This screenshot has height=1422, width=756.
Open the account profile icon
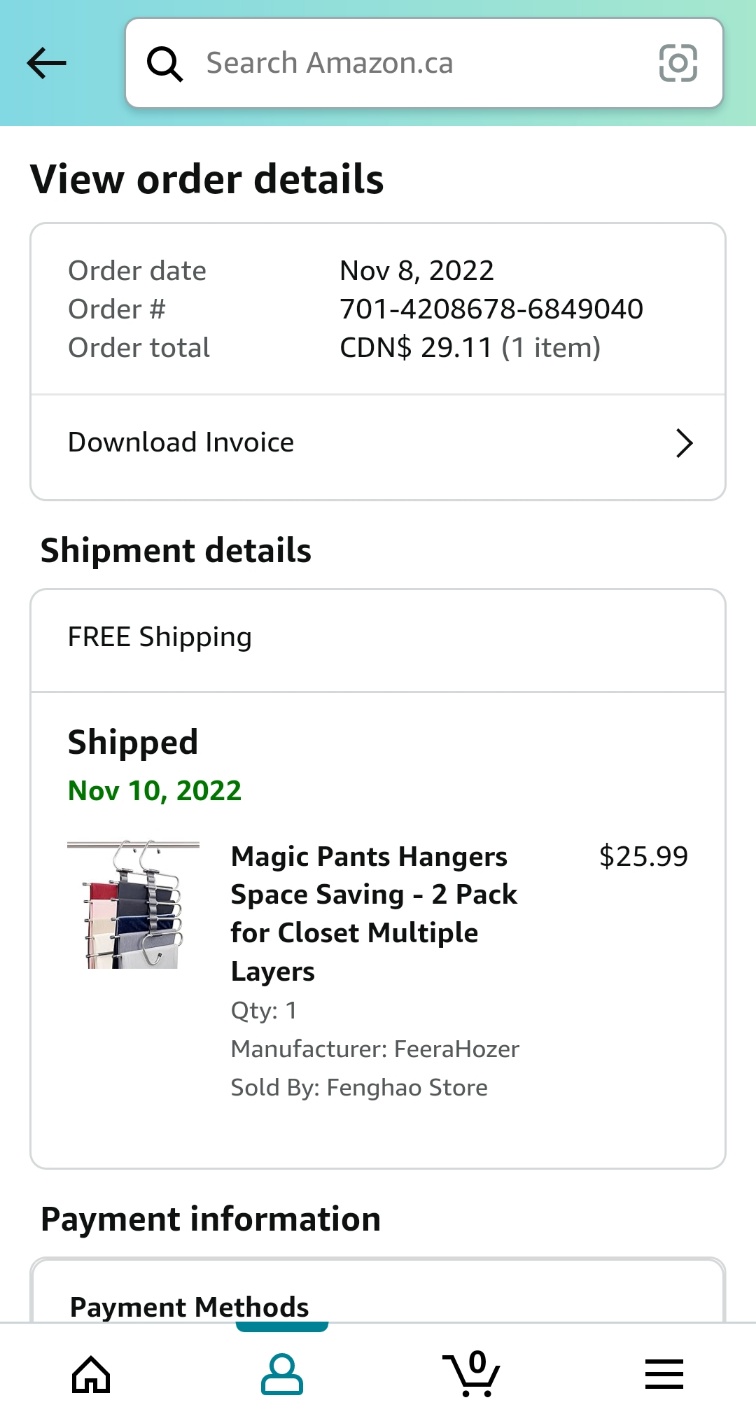[x=282, y=1374]
